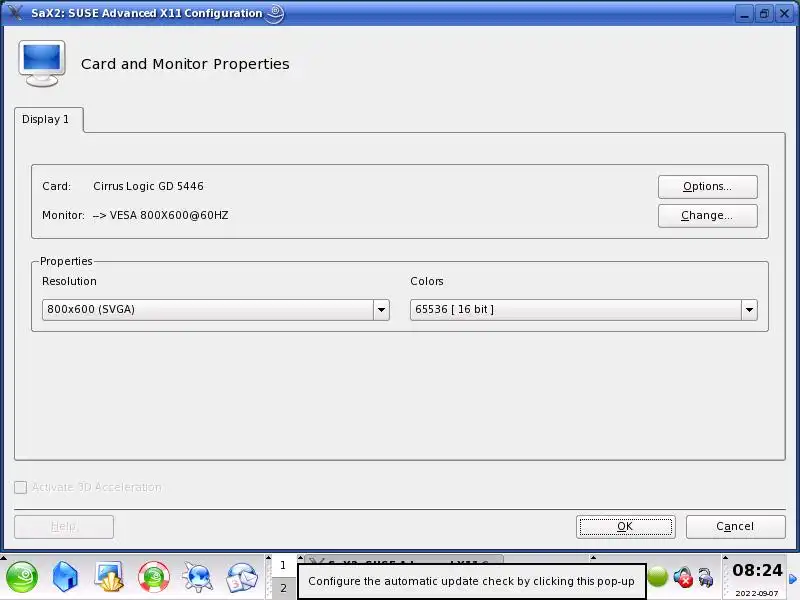This screenshot has width=800, height=600.
Task: Switch to the Display 1 tab
Action: [x=48, y=119]
